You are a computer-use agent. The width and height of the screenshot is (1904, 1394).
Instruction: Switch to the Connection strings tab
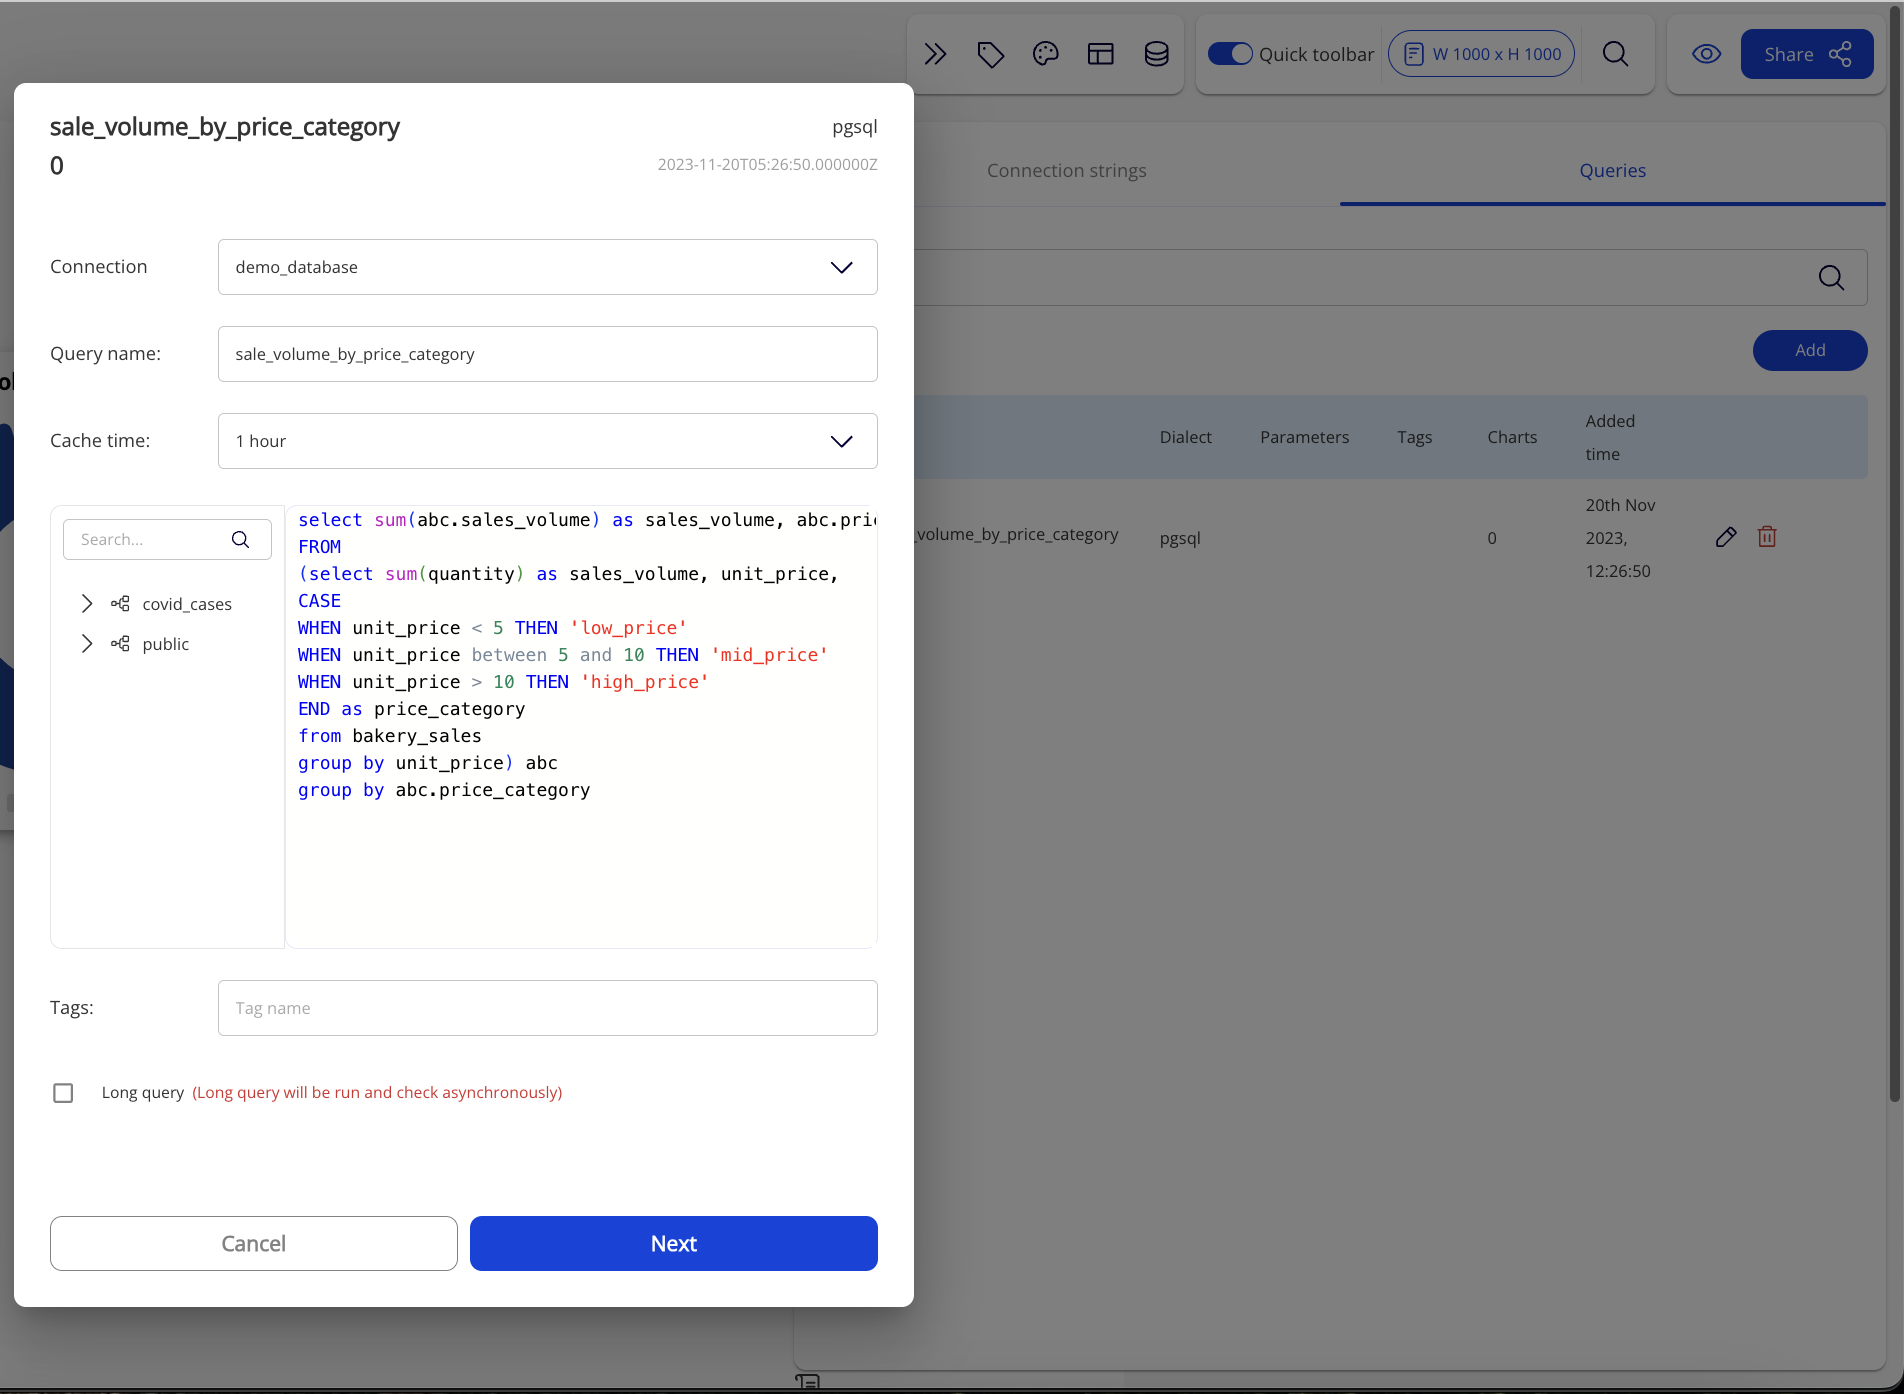click(x=1066, y=171)
